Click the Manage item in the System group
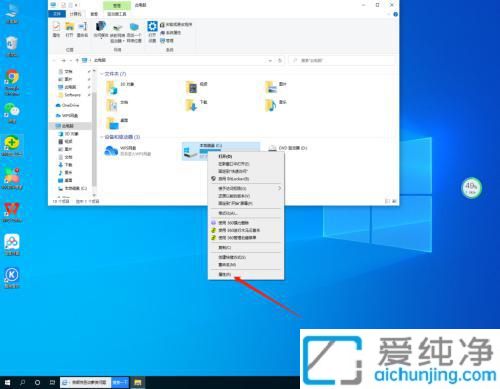 point(167,40)
